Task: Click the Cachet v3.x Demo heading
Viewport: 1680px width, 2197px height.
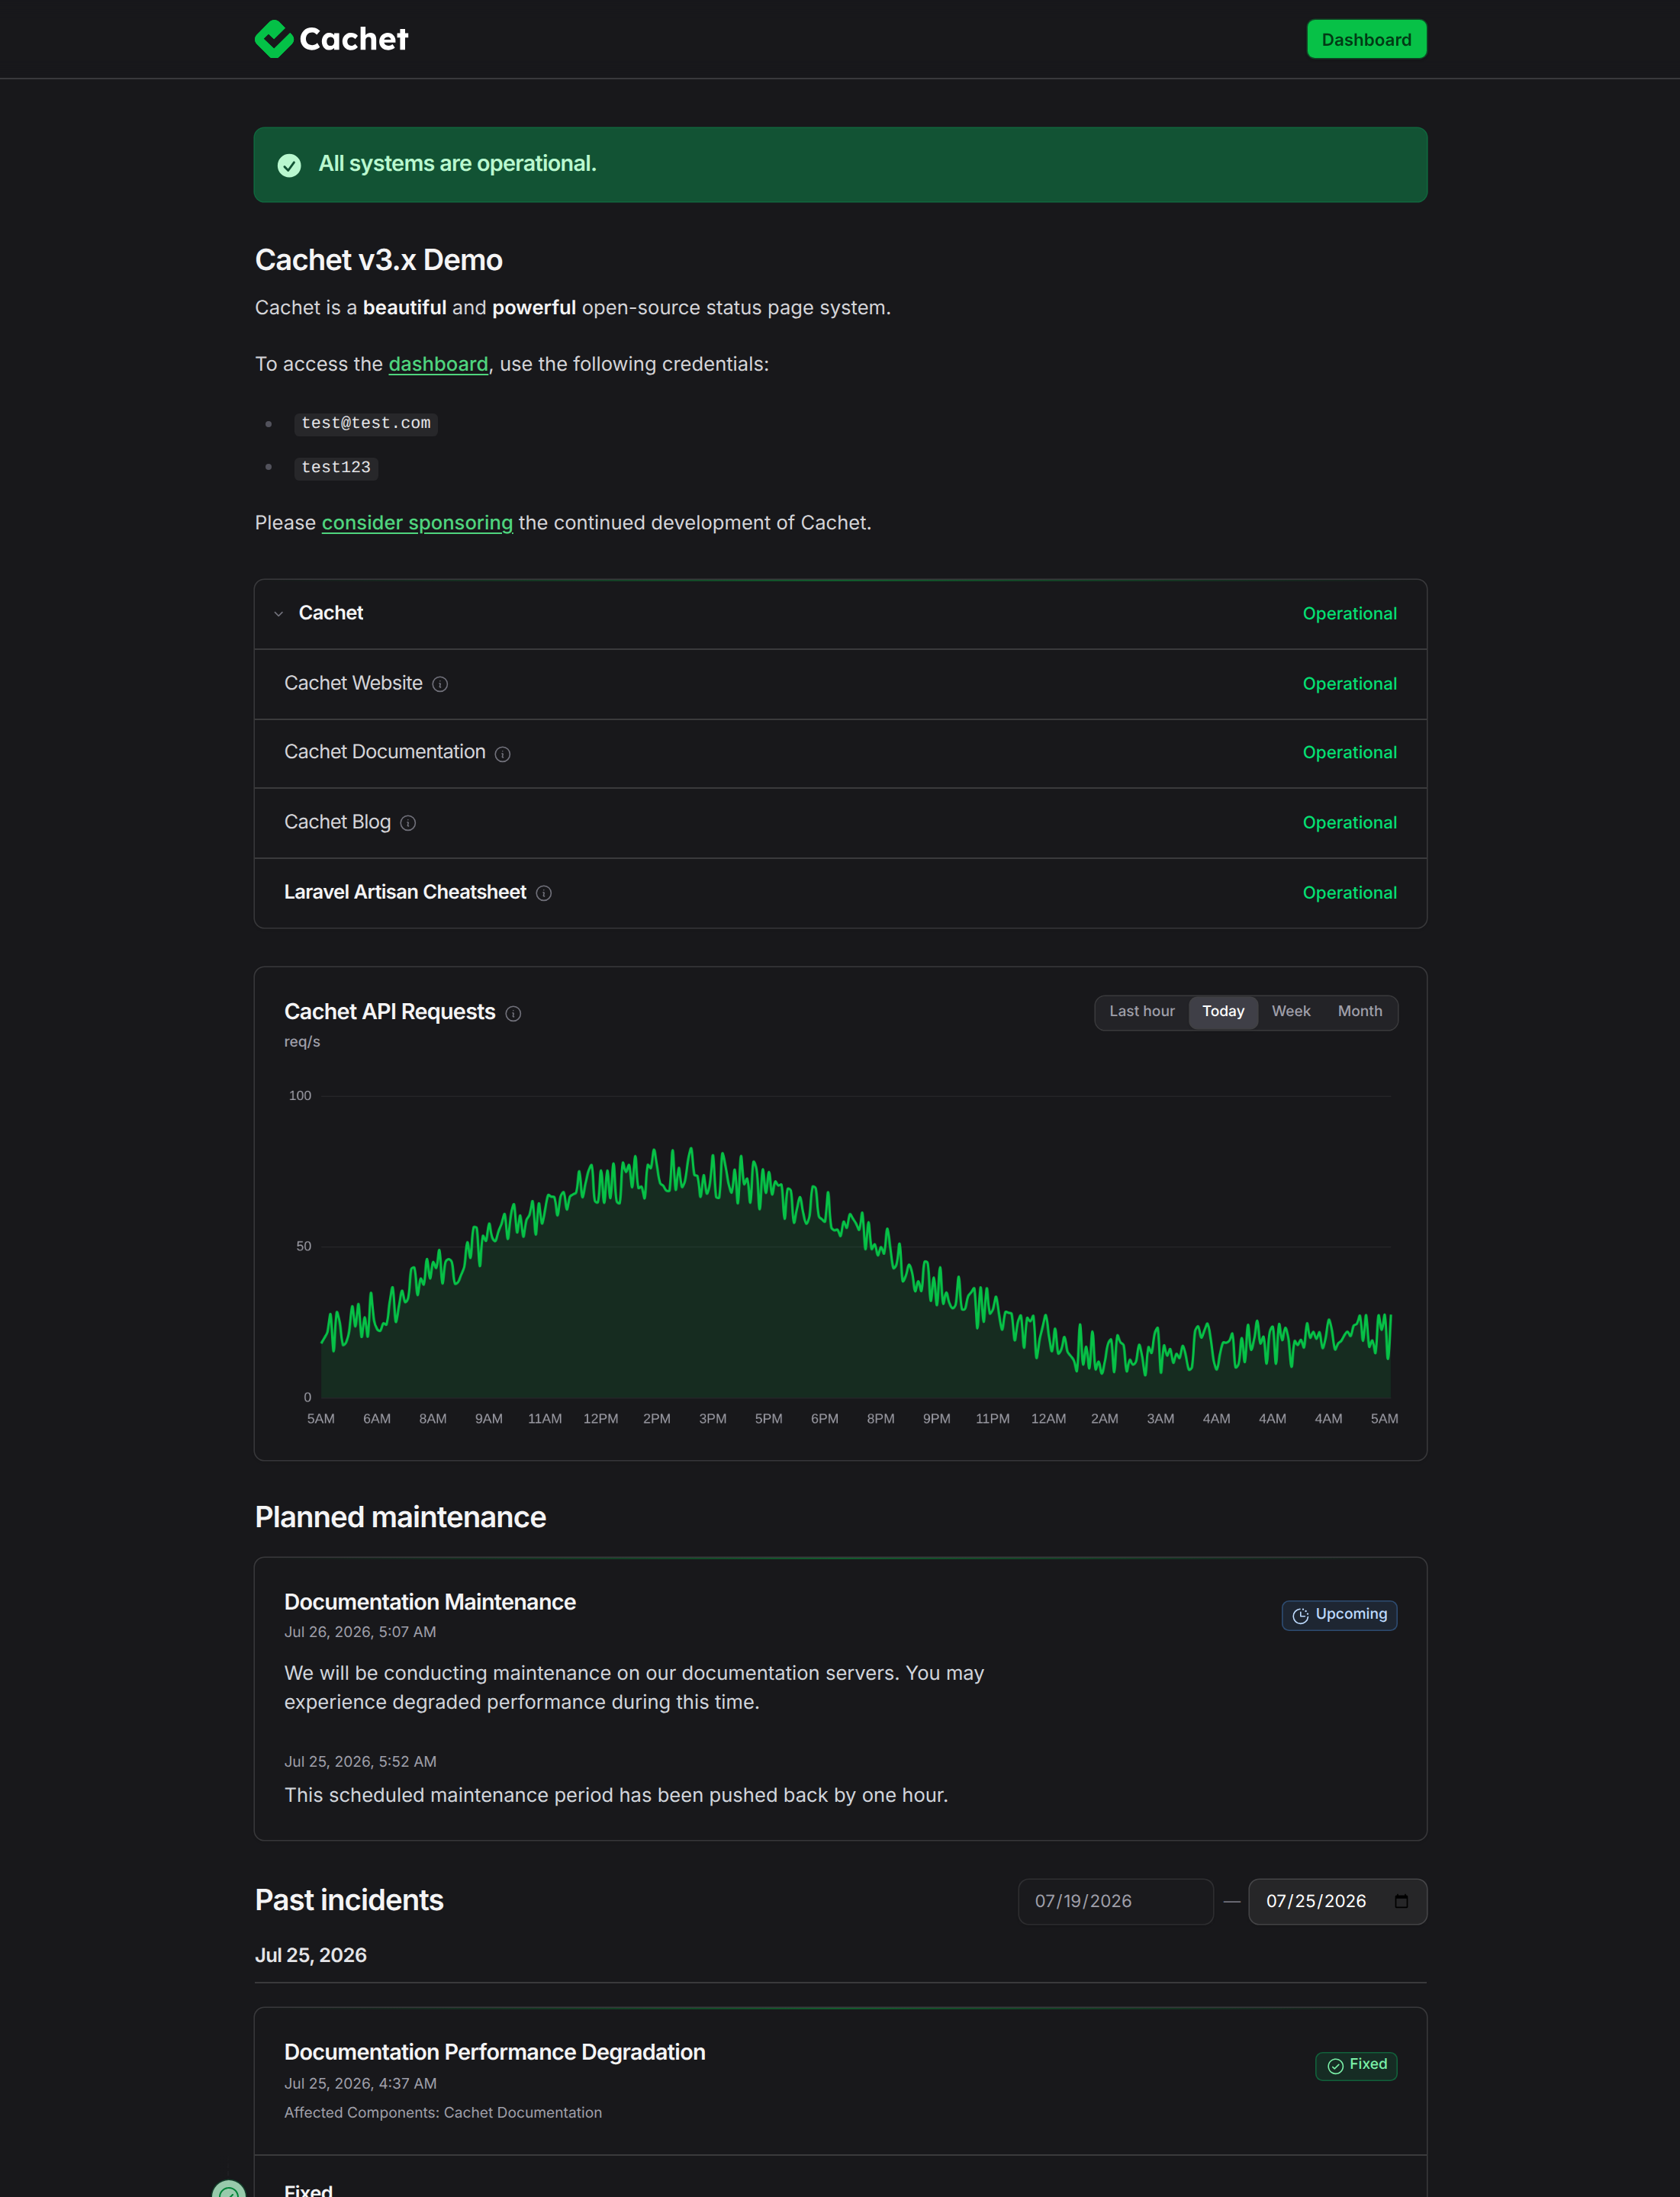Action: click(379, 260)
